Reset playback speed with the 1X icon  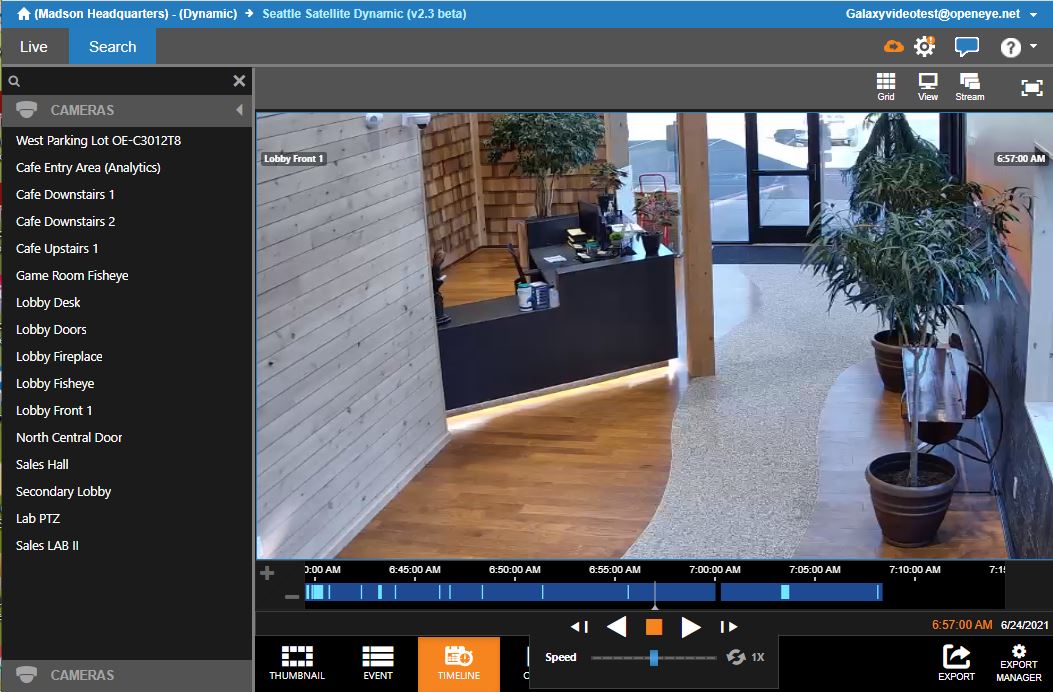pyautogui.click(x=741, y=657)
